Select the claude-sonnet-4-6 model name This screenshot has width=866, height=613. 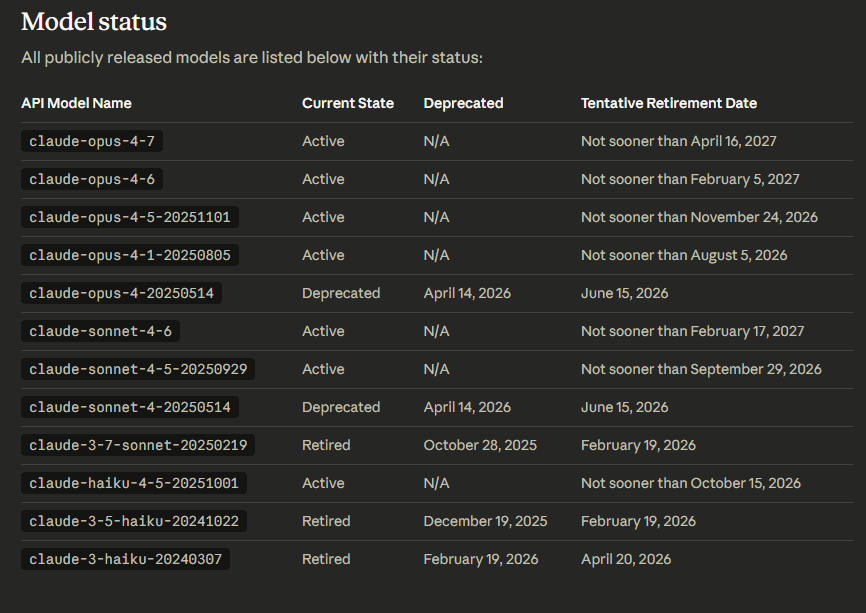coord(101,331)
